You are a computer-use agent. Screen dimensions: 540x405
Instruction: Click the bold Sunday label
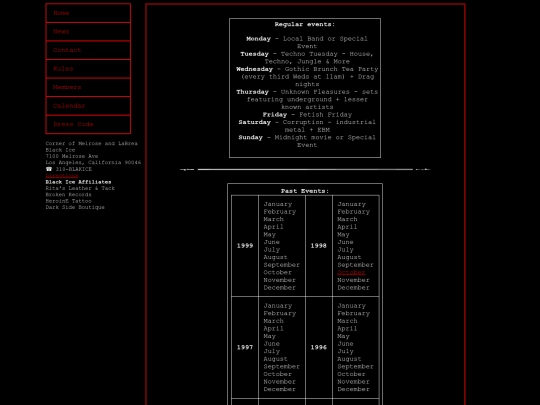(250, 137)
